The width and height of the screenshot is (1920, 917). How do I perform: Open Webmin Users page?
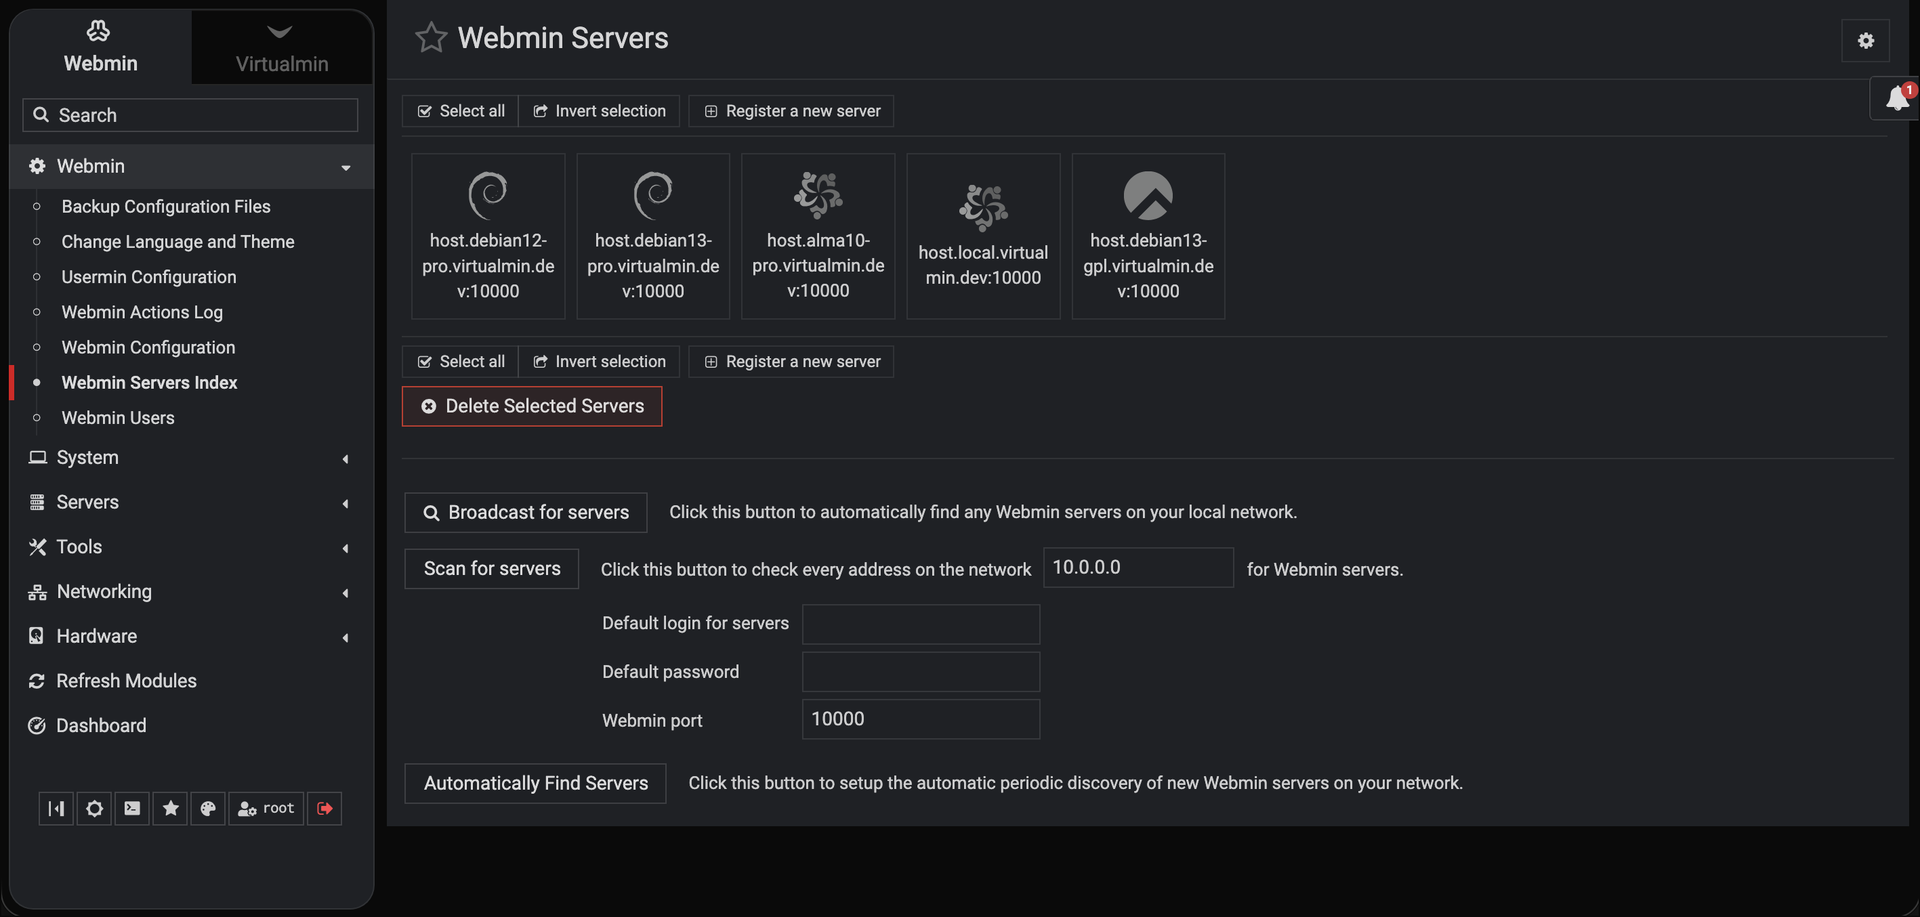118,418
